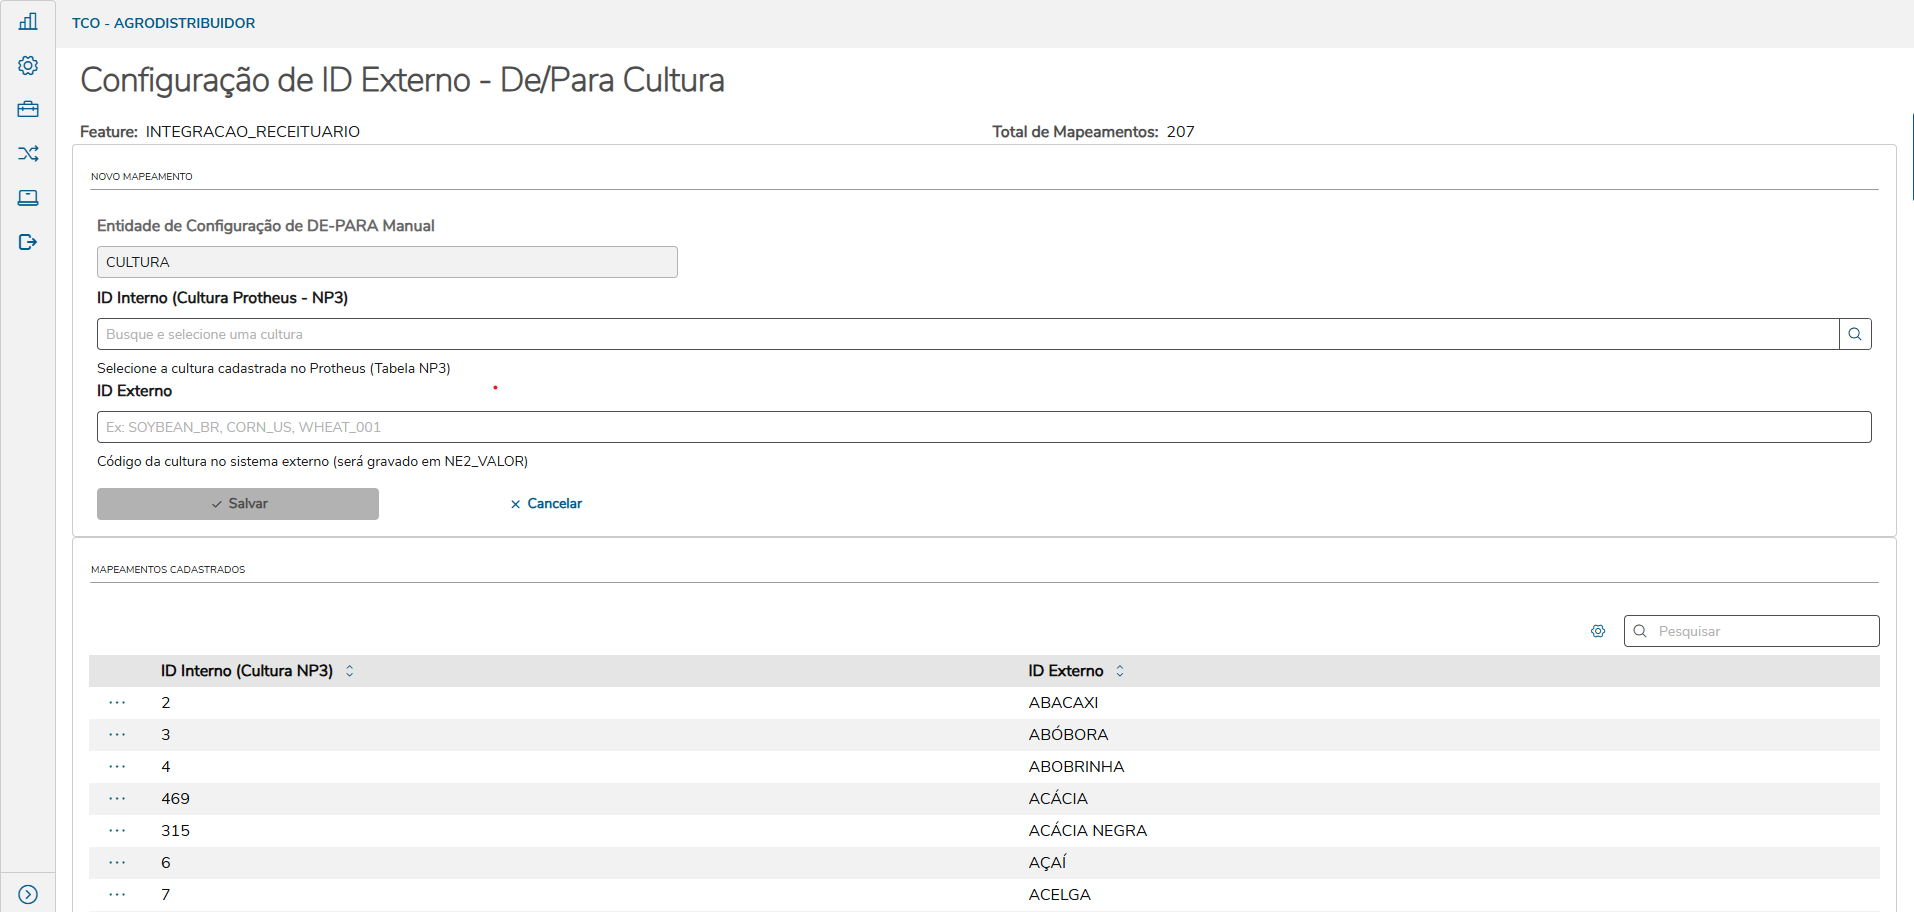Click the culture search magnifier icon
The image size is (1914, 912).
[x=1855, y=334]
